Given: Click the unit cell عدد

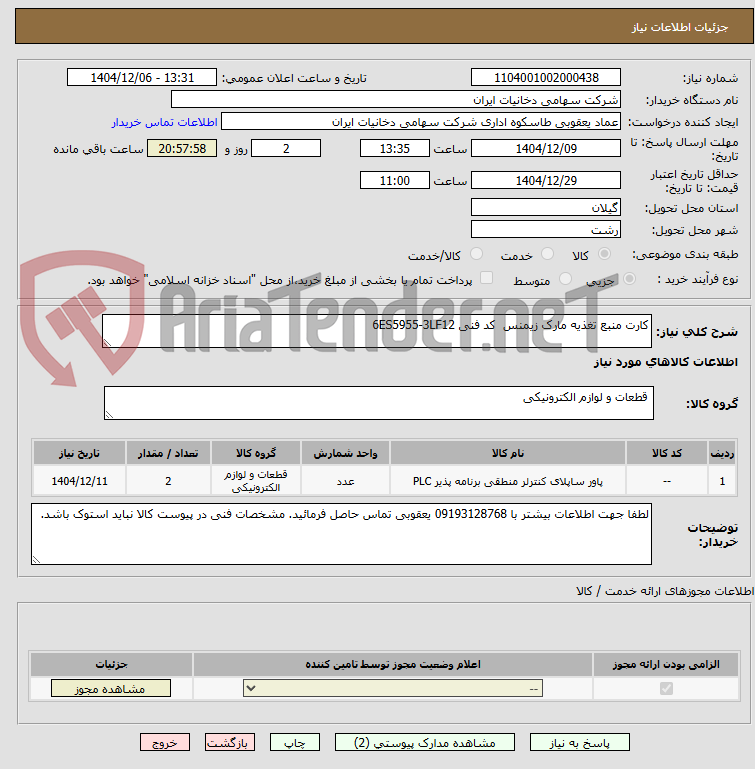Looking at the screenshot, I should click(x=345, y=482).
